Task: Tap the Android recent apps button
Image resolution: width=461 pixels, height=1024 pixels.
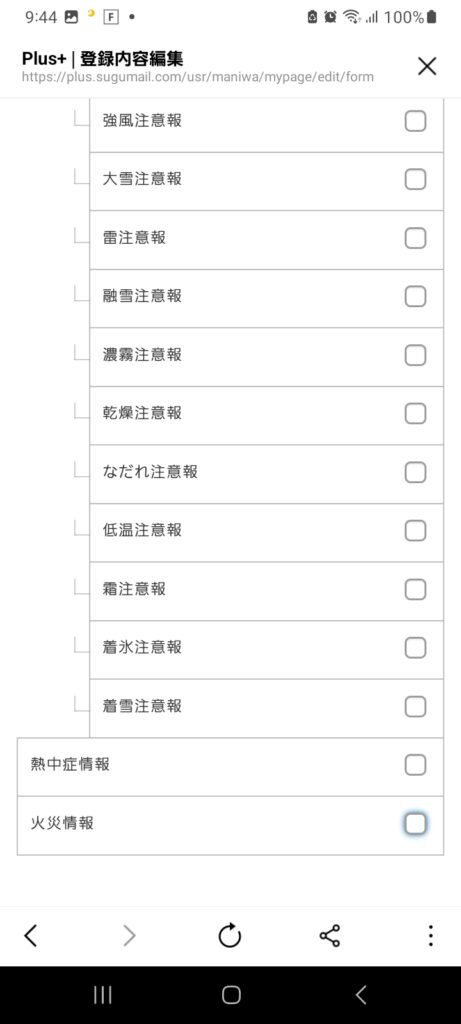Action: coord(103,995)
